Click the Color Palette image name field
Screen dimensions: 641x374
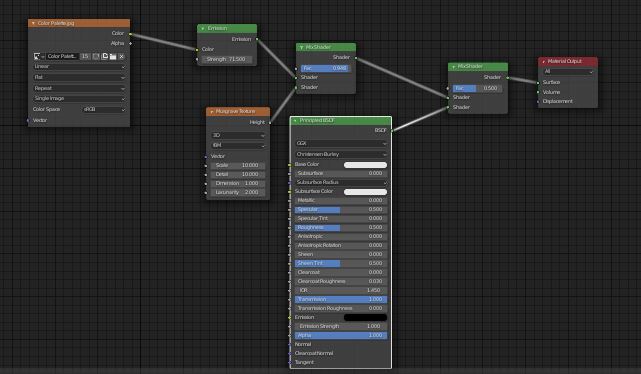click(x=62, y=56)
